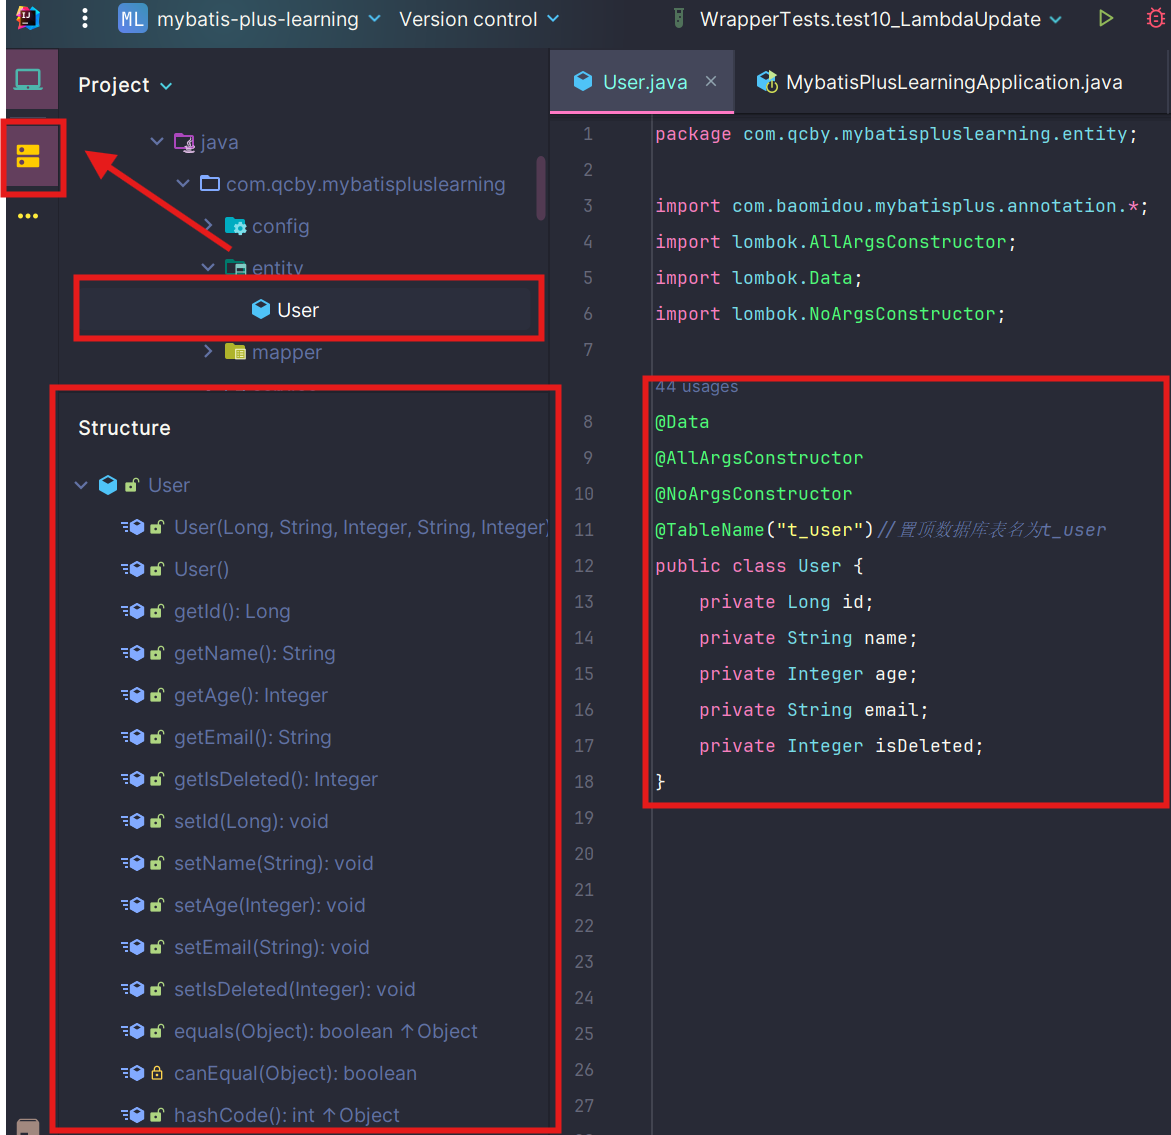Collapse the User node in Structure panel
This screenshot has height=1135, width=1171.
coord(81,485)
